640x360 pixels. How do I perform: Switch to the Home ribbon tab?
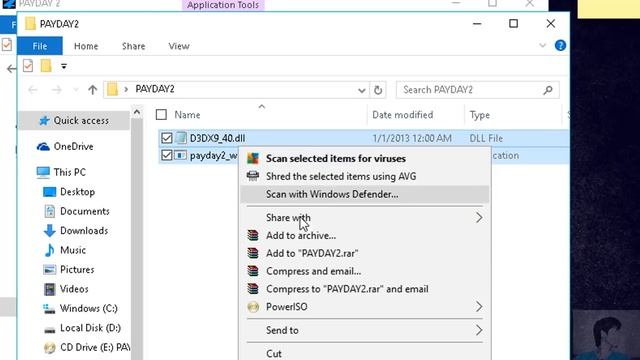point(86,46)
